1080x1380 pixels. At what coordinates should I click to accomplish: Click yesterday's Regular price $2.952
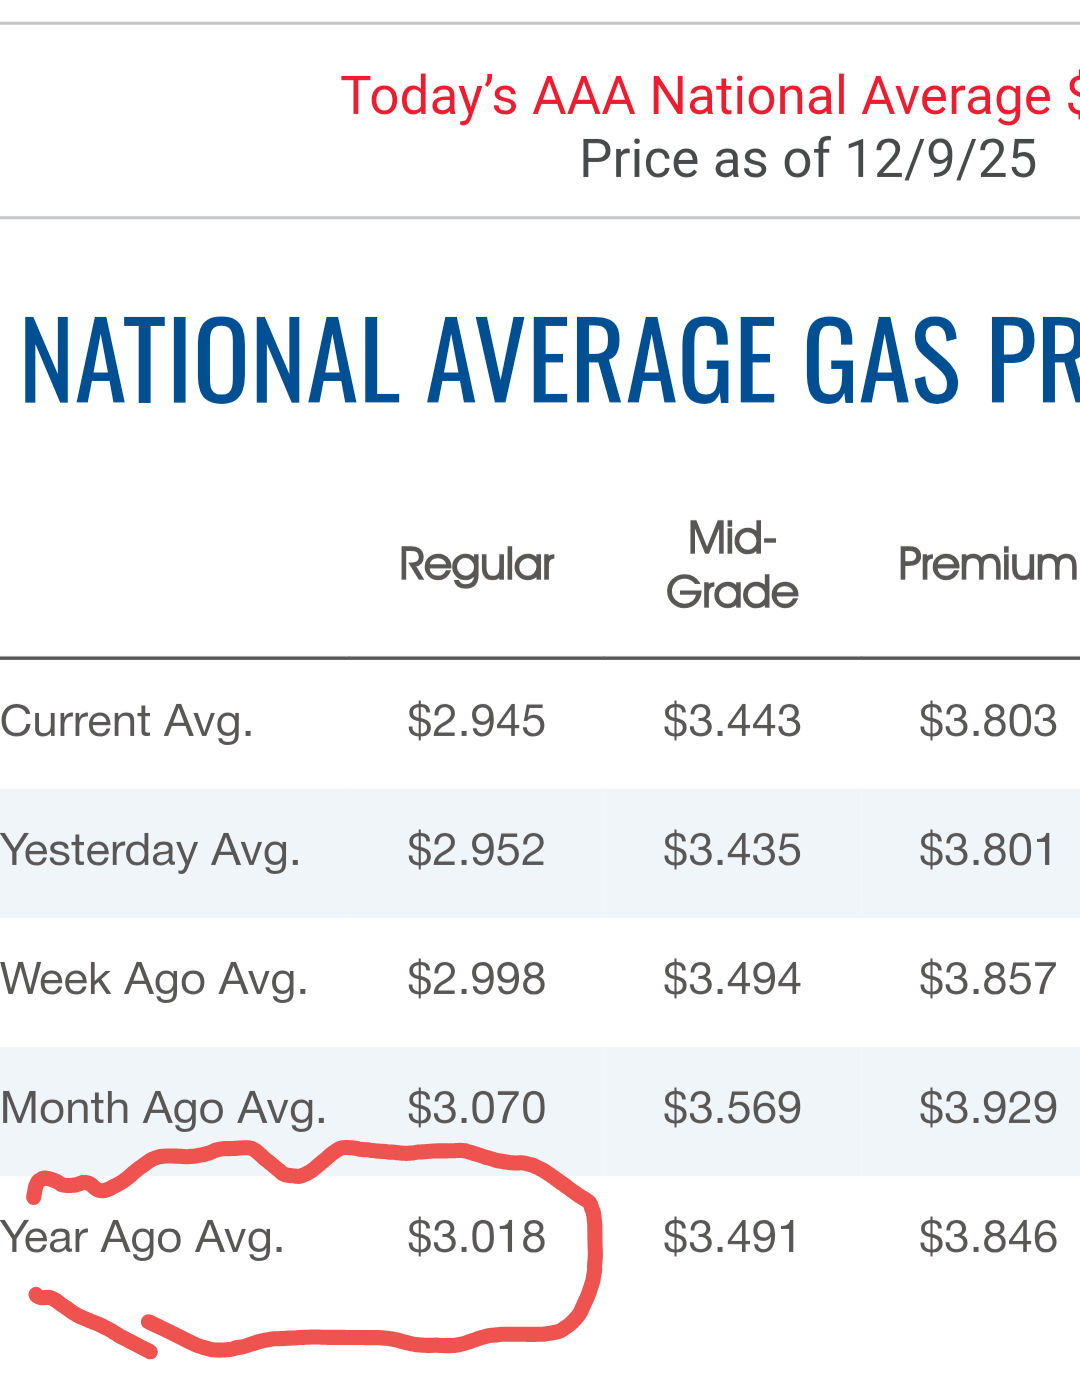click(476, 851)
